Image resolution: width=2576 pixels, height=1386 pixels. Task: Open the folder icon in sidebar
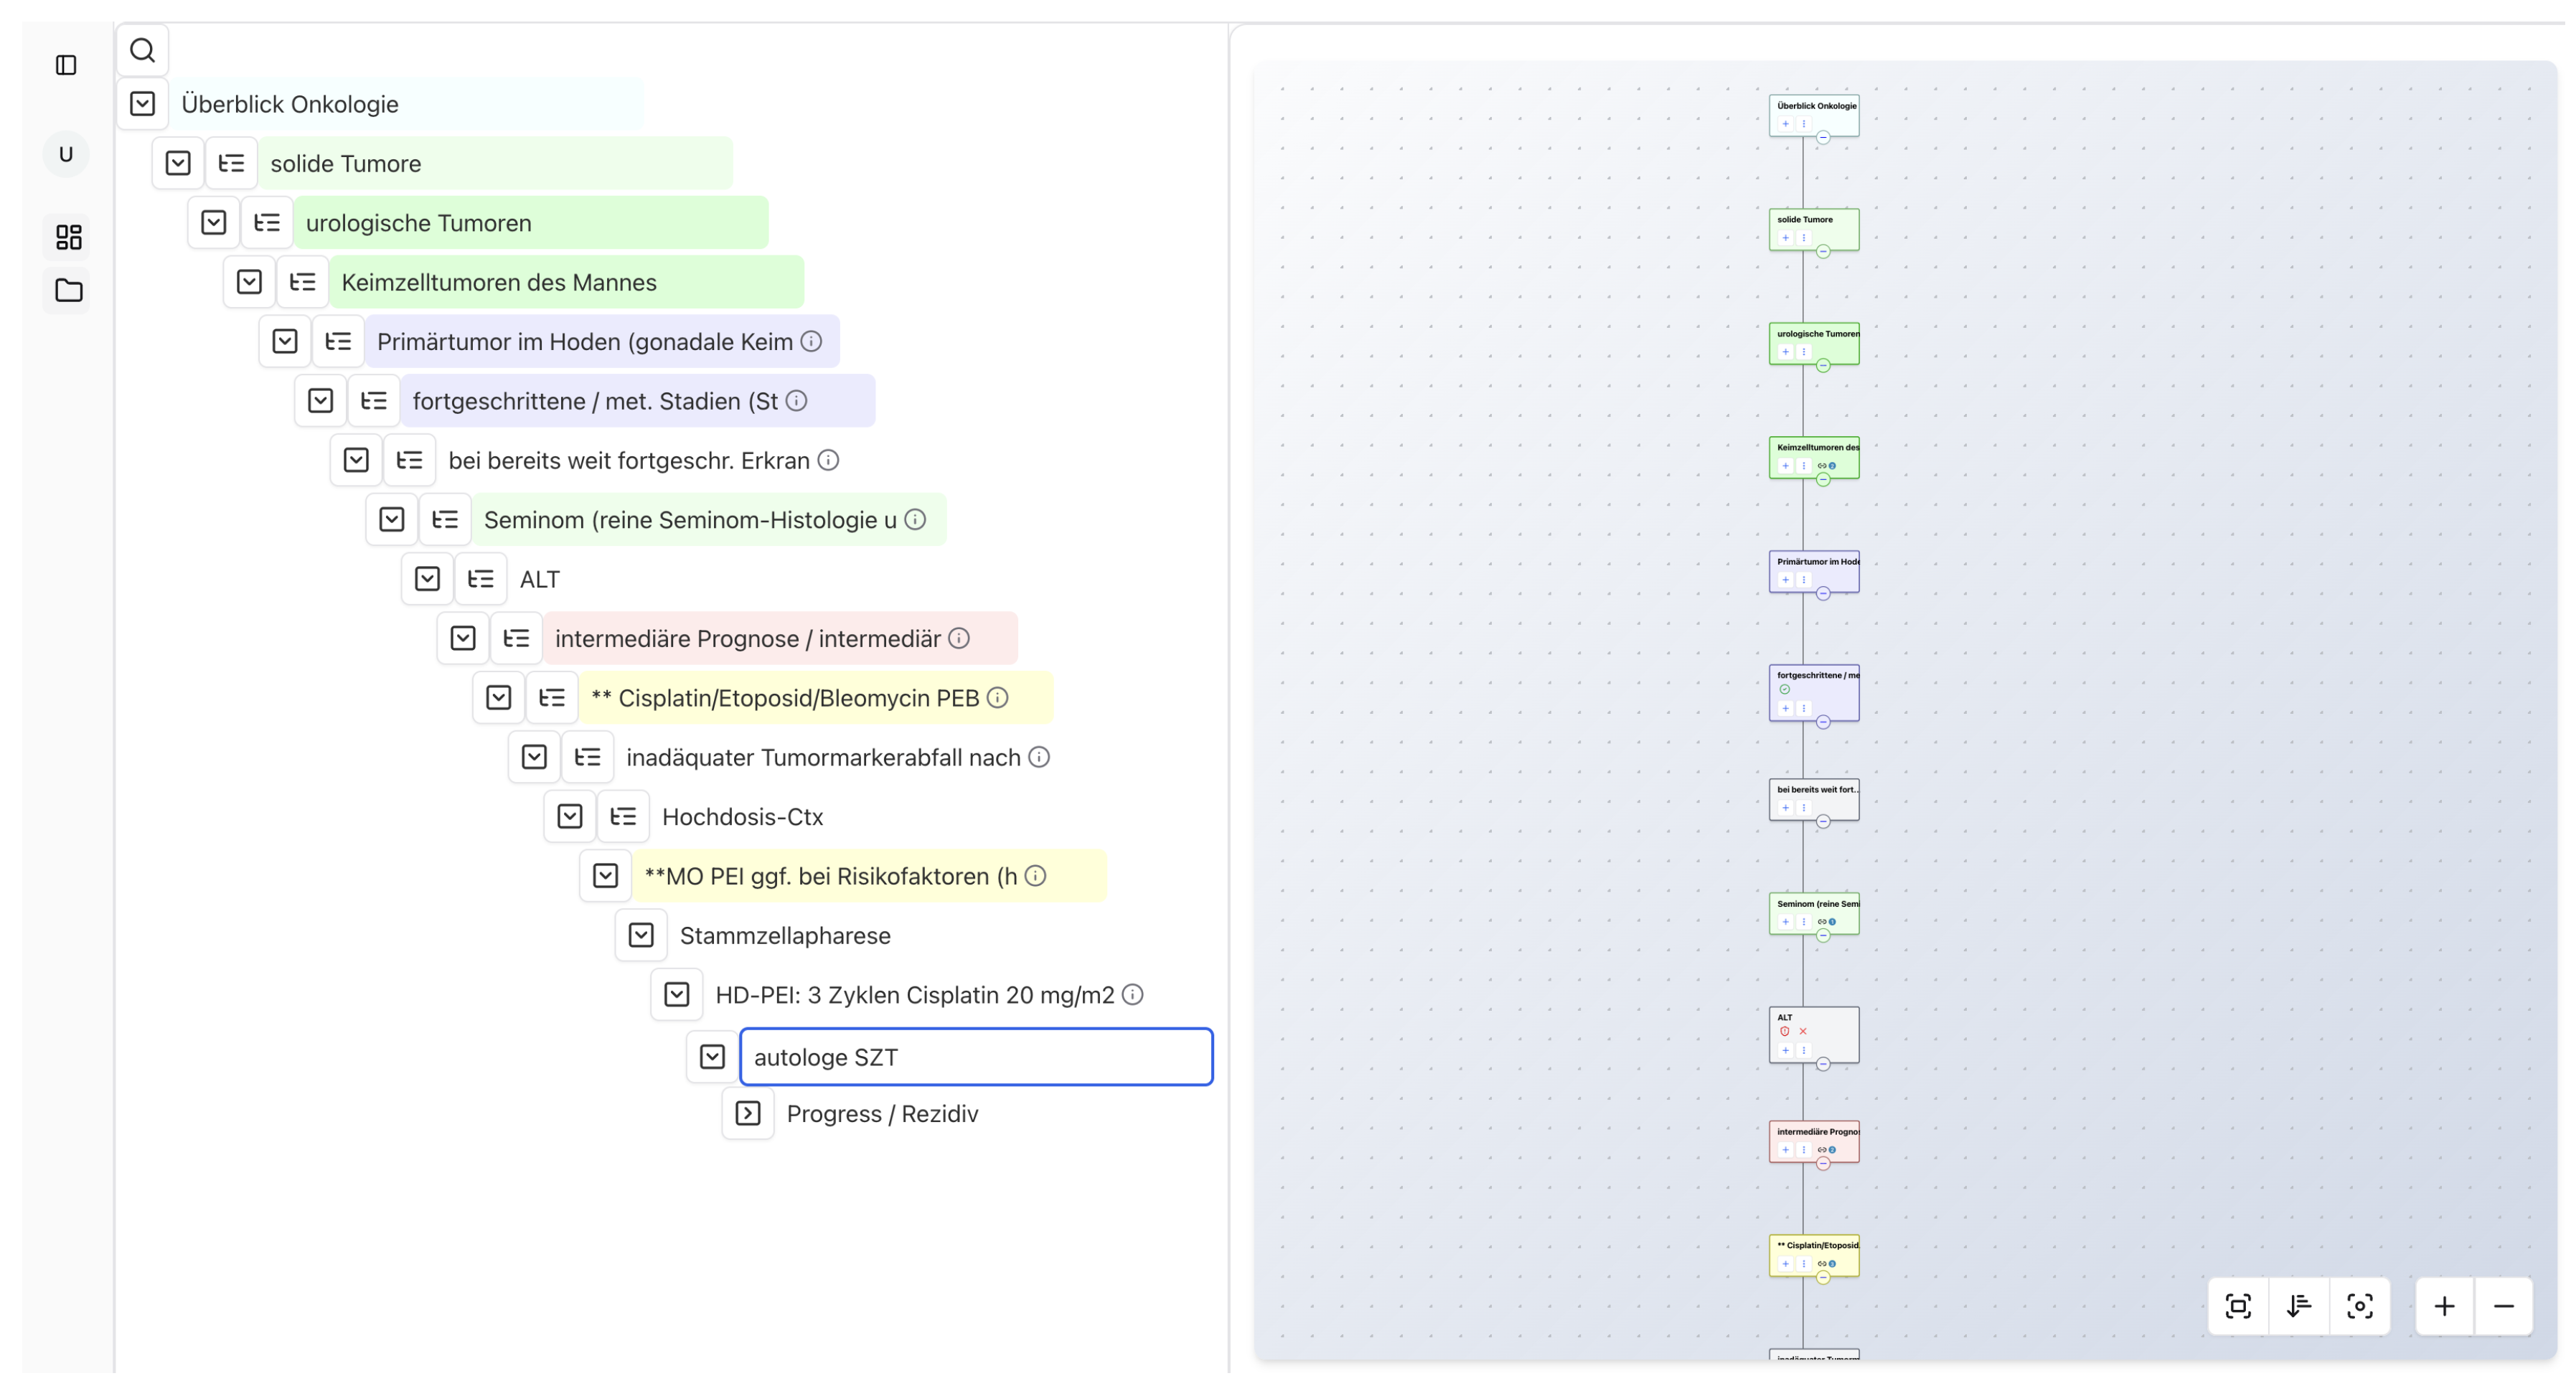click(68, 291)
